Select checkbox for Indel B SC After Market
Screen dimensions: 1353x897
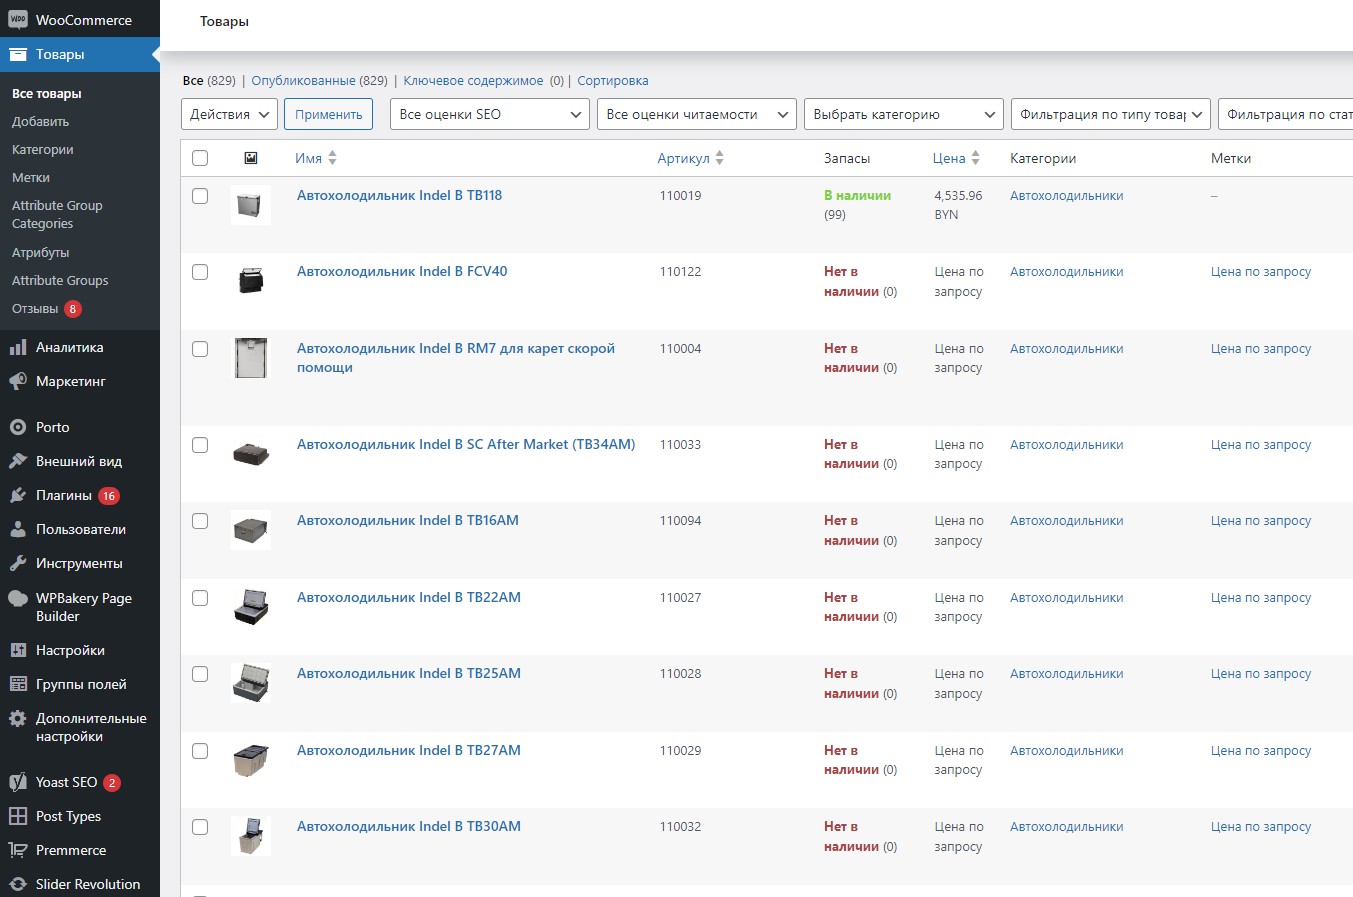pos(200,445)
